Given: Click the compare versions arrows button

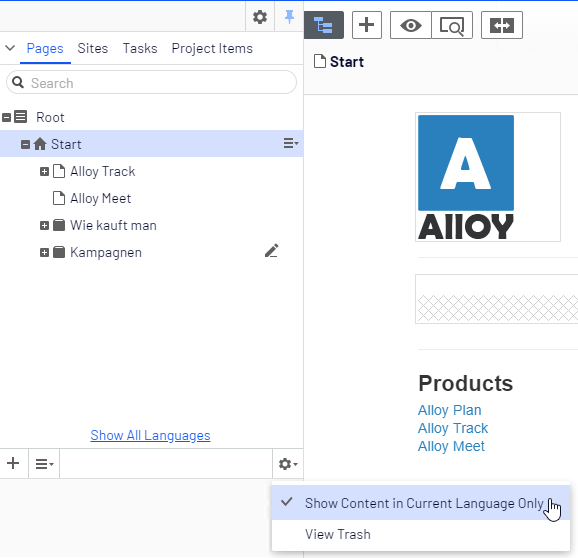Looking at the screenshot, I should 502,25.
